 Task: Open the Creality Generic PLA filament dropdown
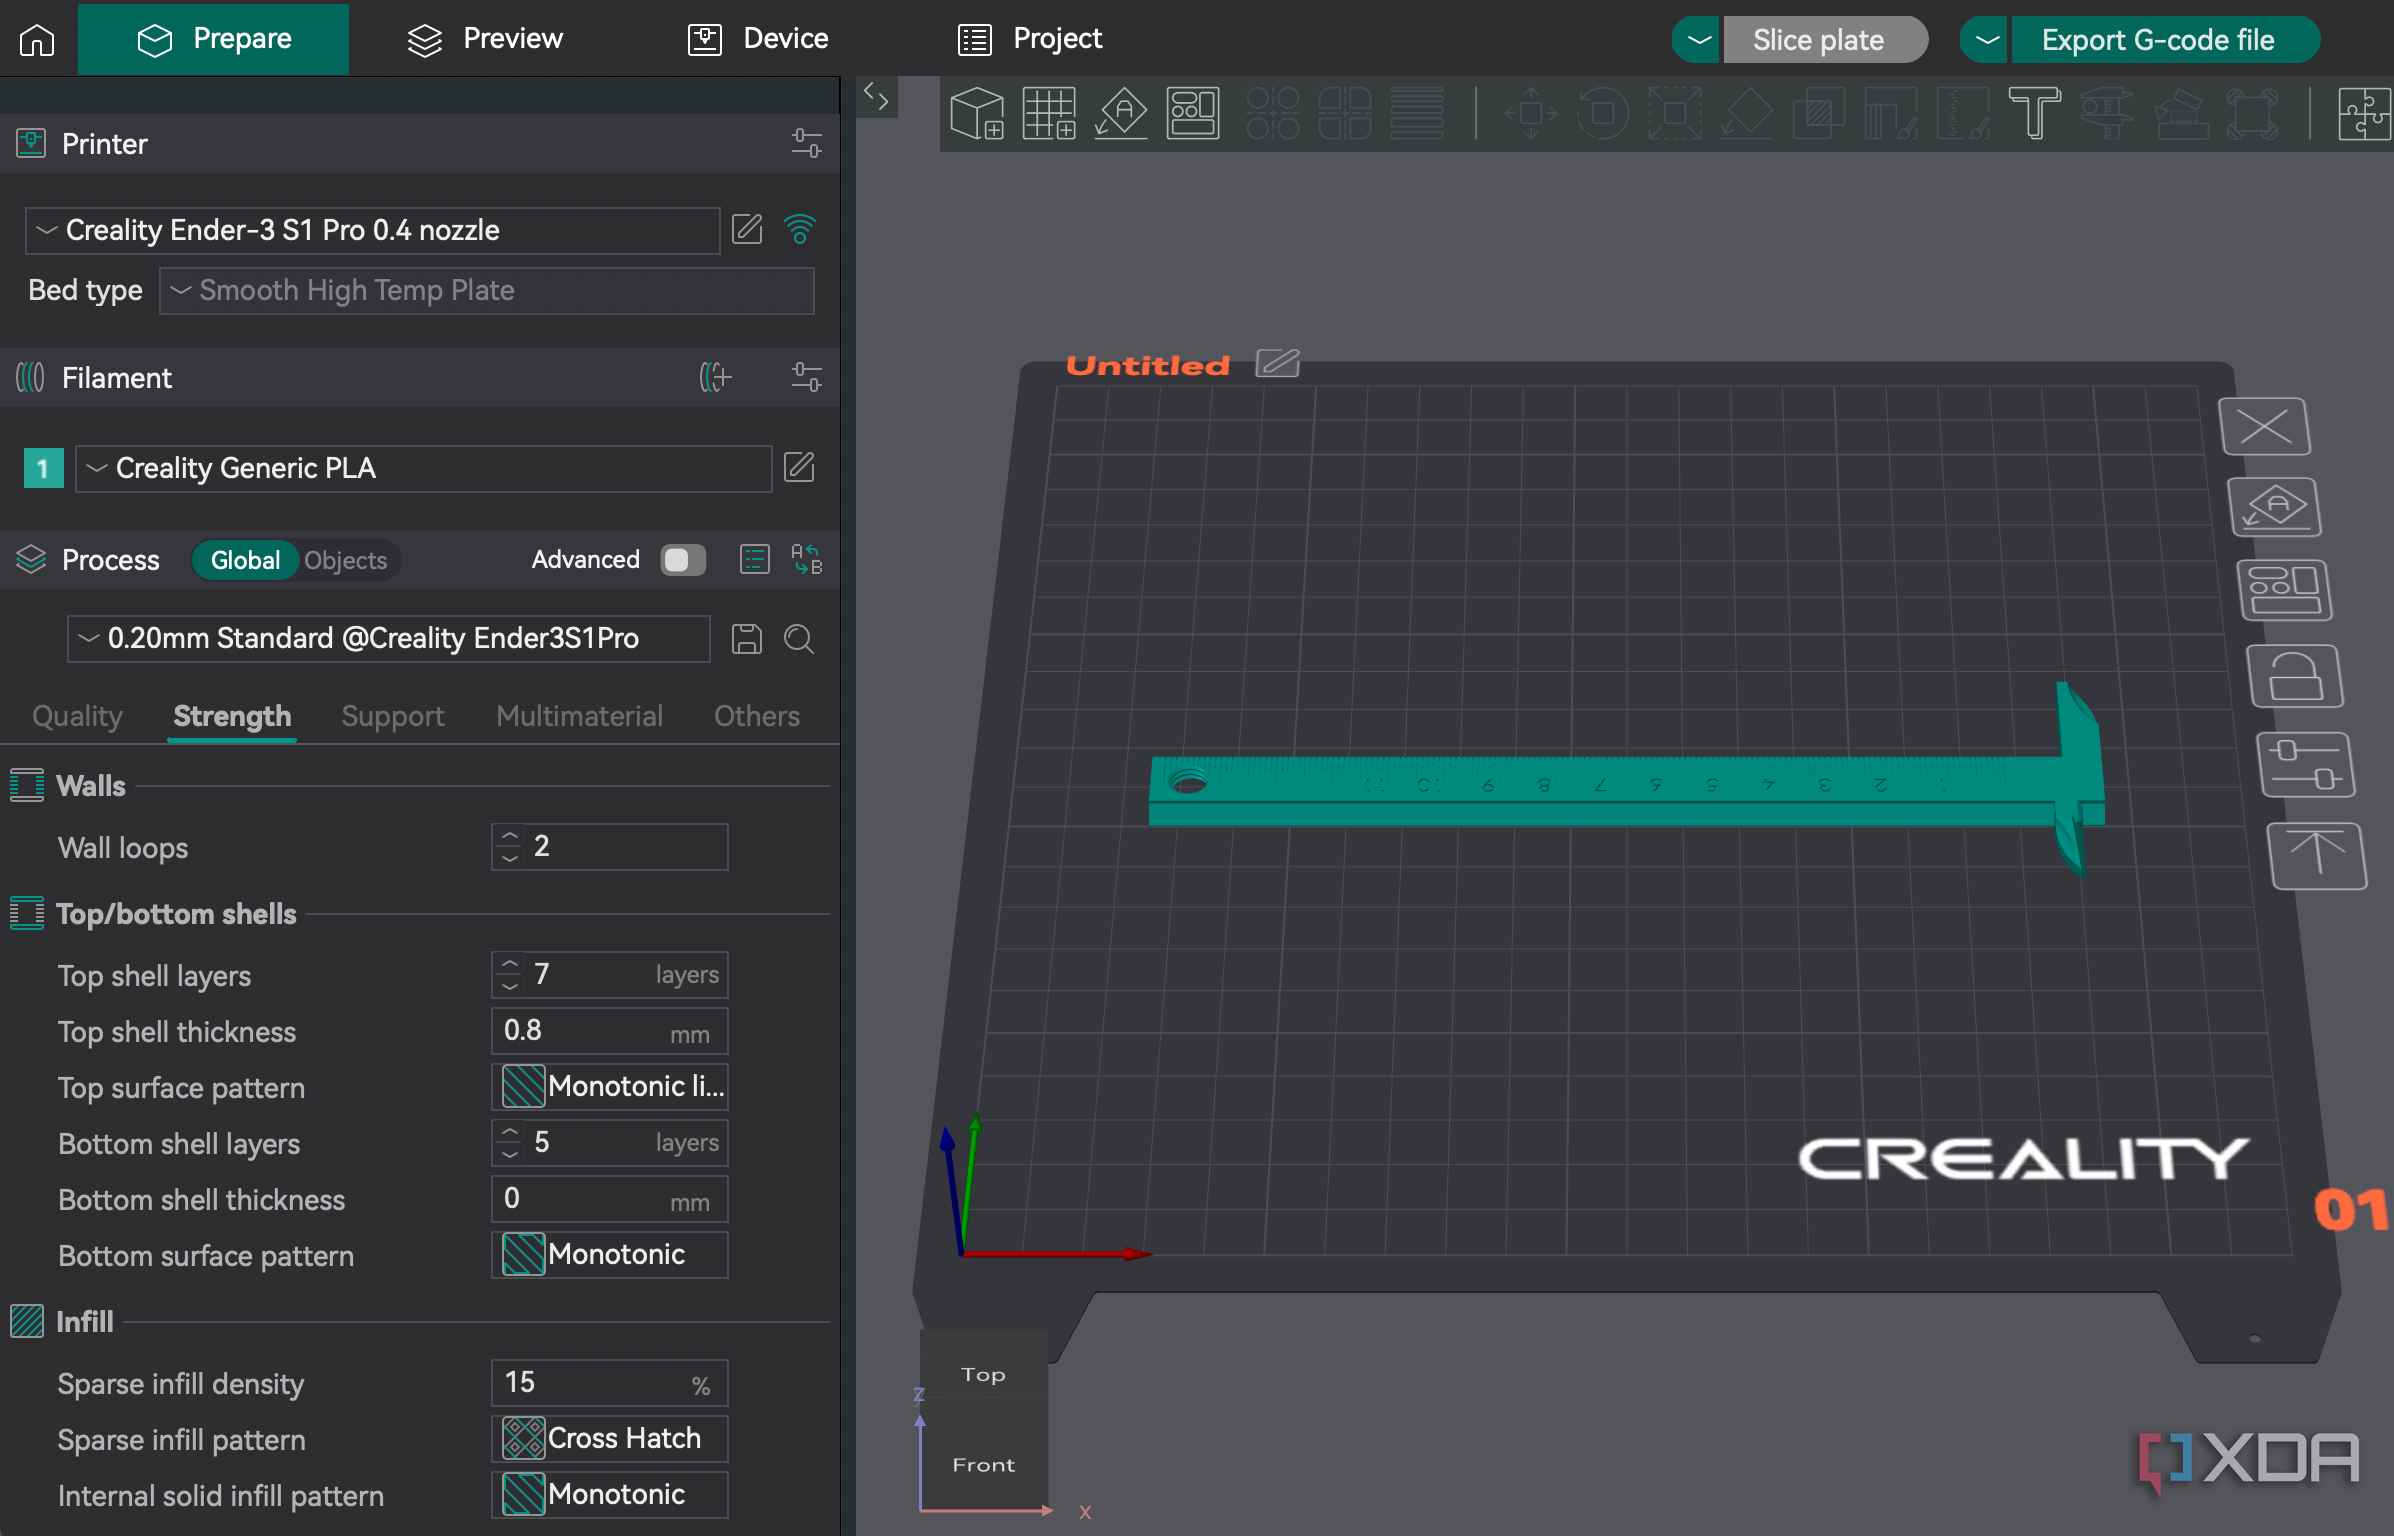pyautogui.click(x=423, y=468)
